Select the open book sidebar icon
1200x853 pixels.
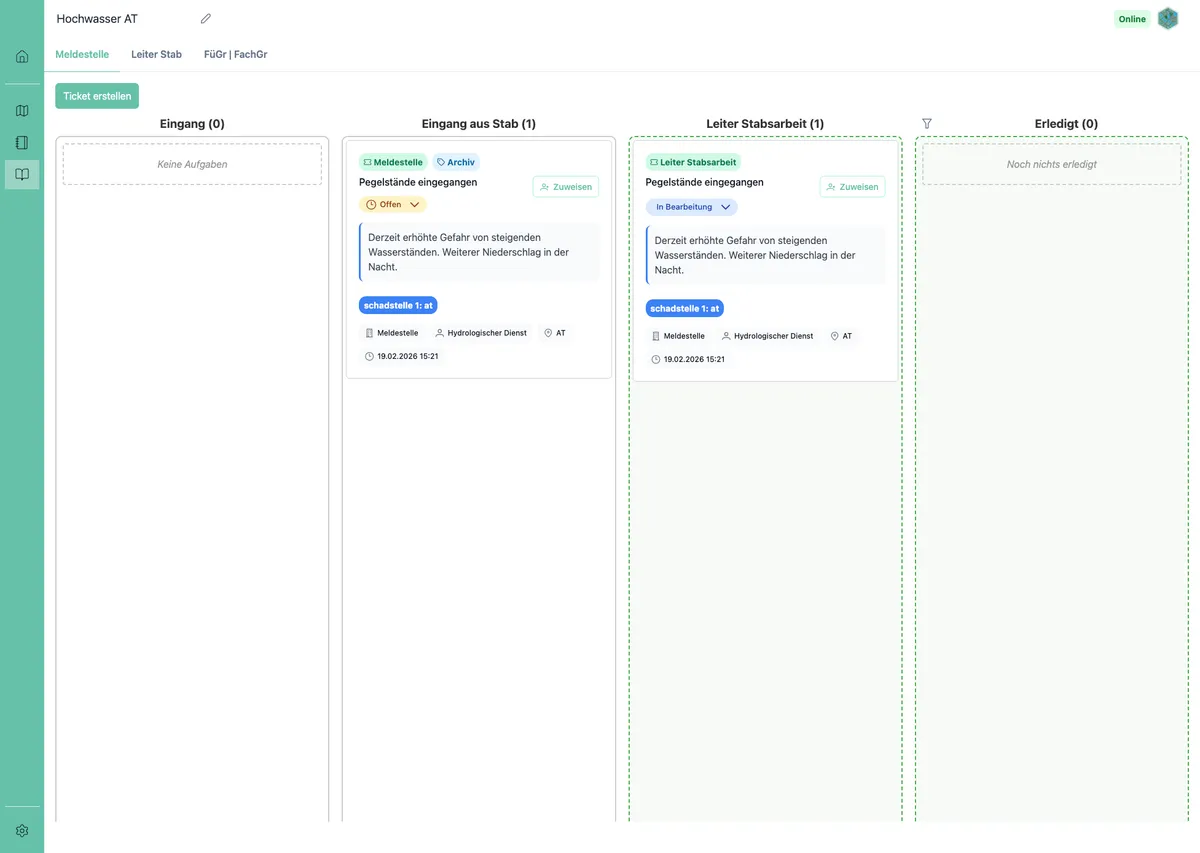pyautogui.click(x=22, y=175)
